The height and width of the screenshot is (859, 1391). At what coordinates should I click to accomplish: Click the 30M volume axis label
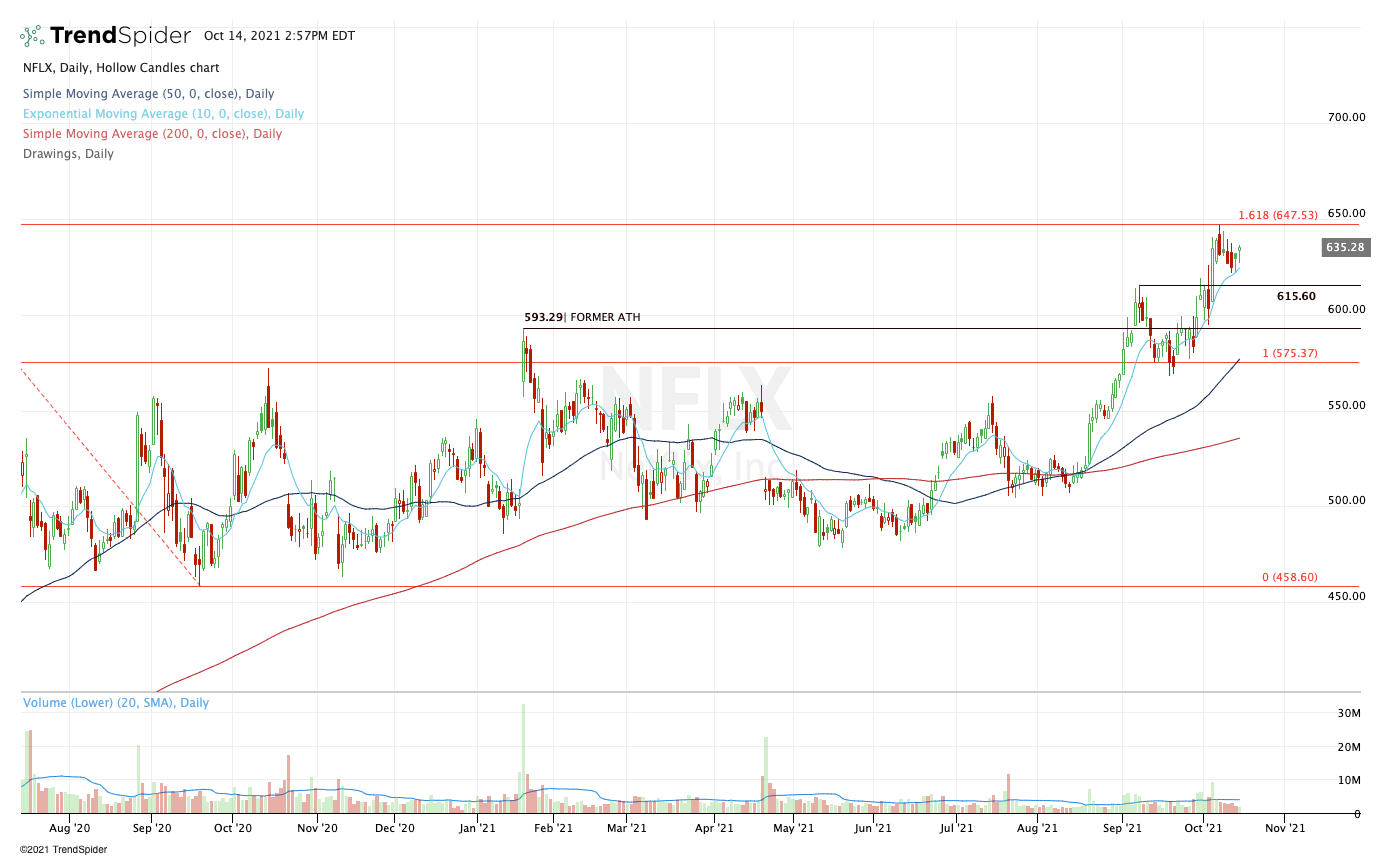[x=1350, y=713]
